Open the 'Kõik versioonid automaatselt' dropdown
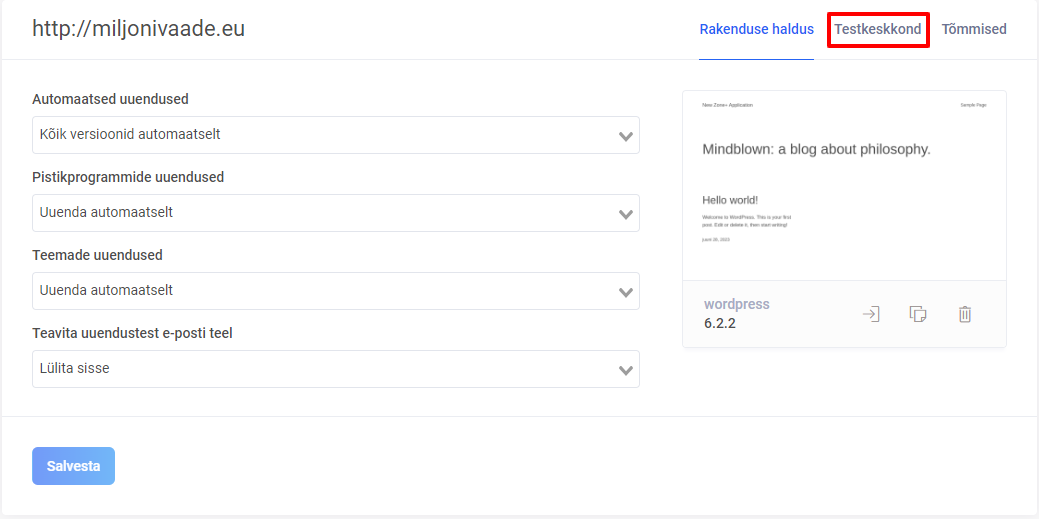 point(320,135)
